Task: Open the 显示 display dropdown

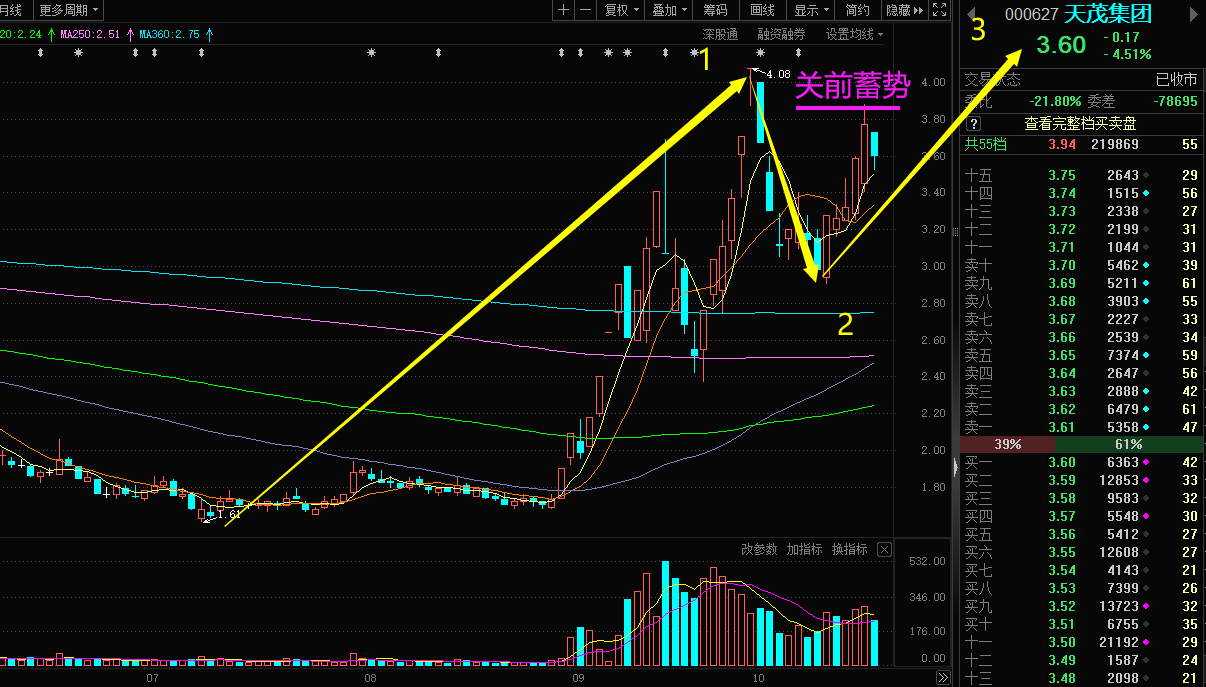Action: (811, 10)
